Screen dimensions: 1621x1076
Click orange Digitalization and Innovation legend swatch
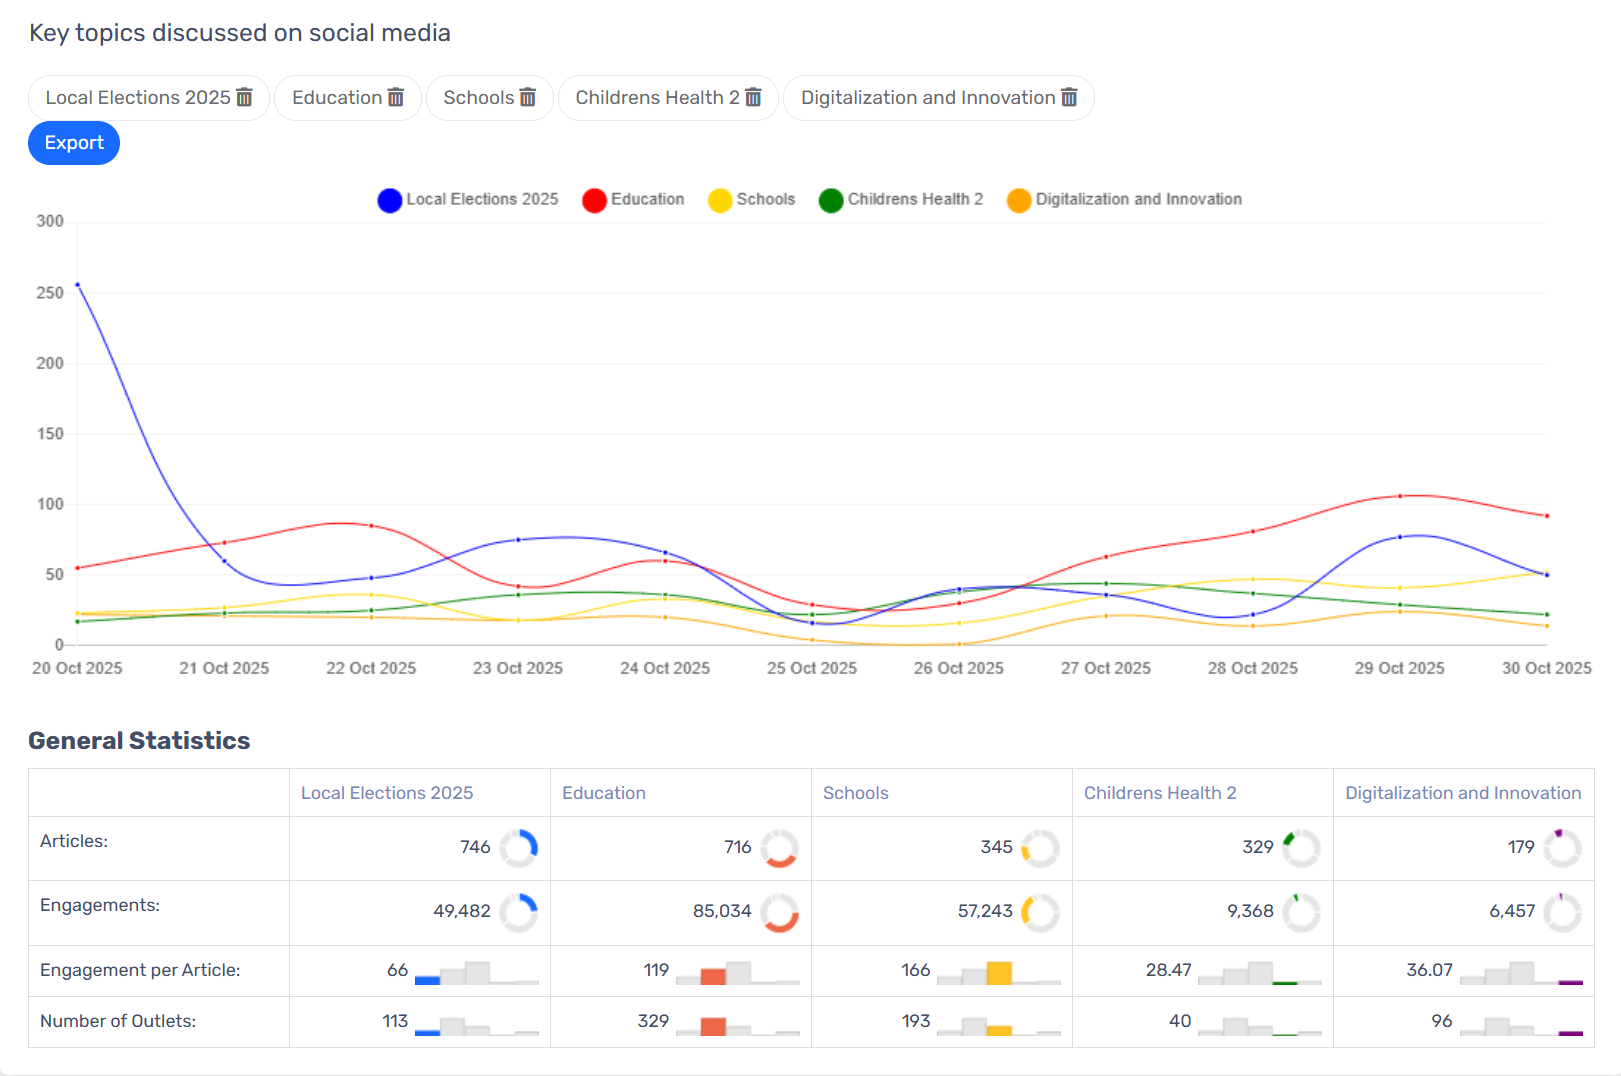(x=1019, y=200)
